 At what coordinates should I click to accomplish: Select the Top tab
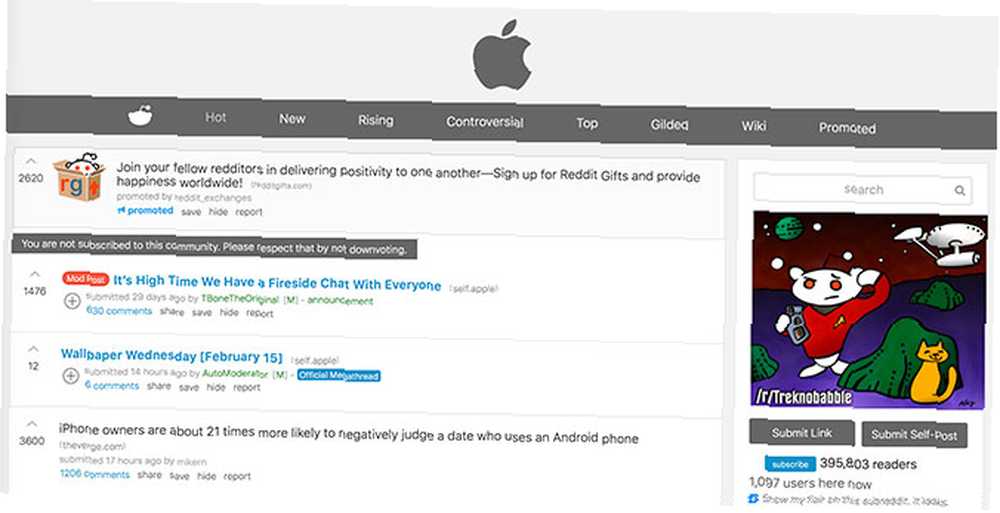(x=587, y=123)
